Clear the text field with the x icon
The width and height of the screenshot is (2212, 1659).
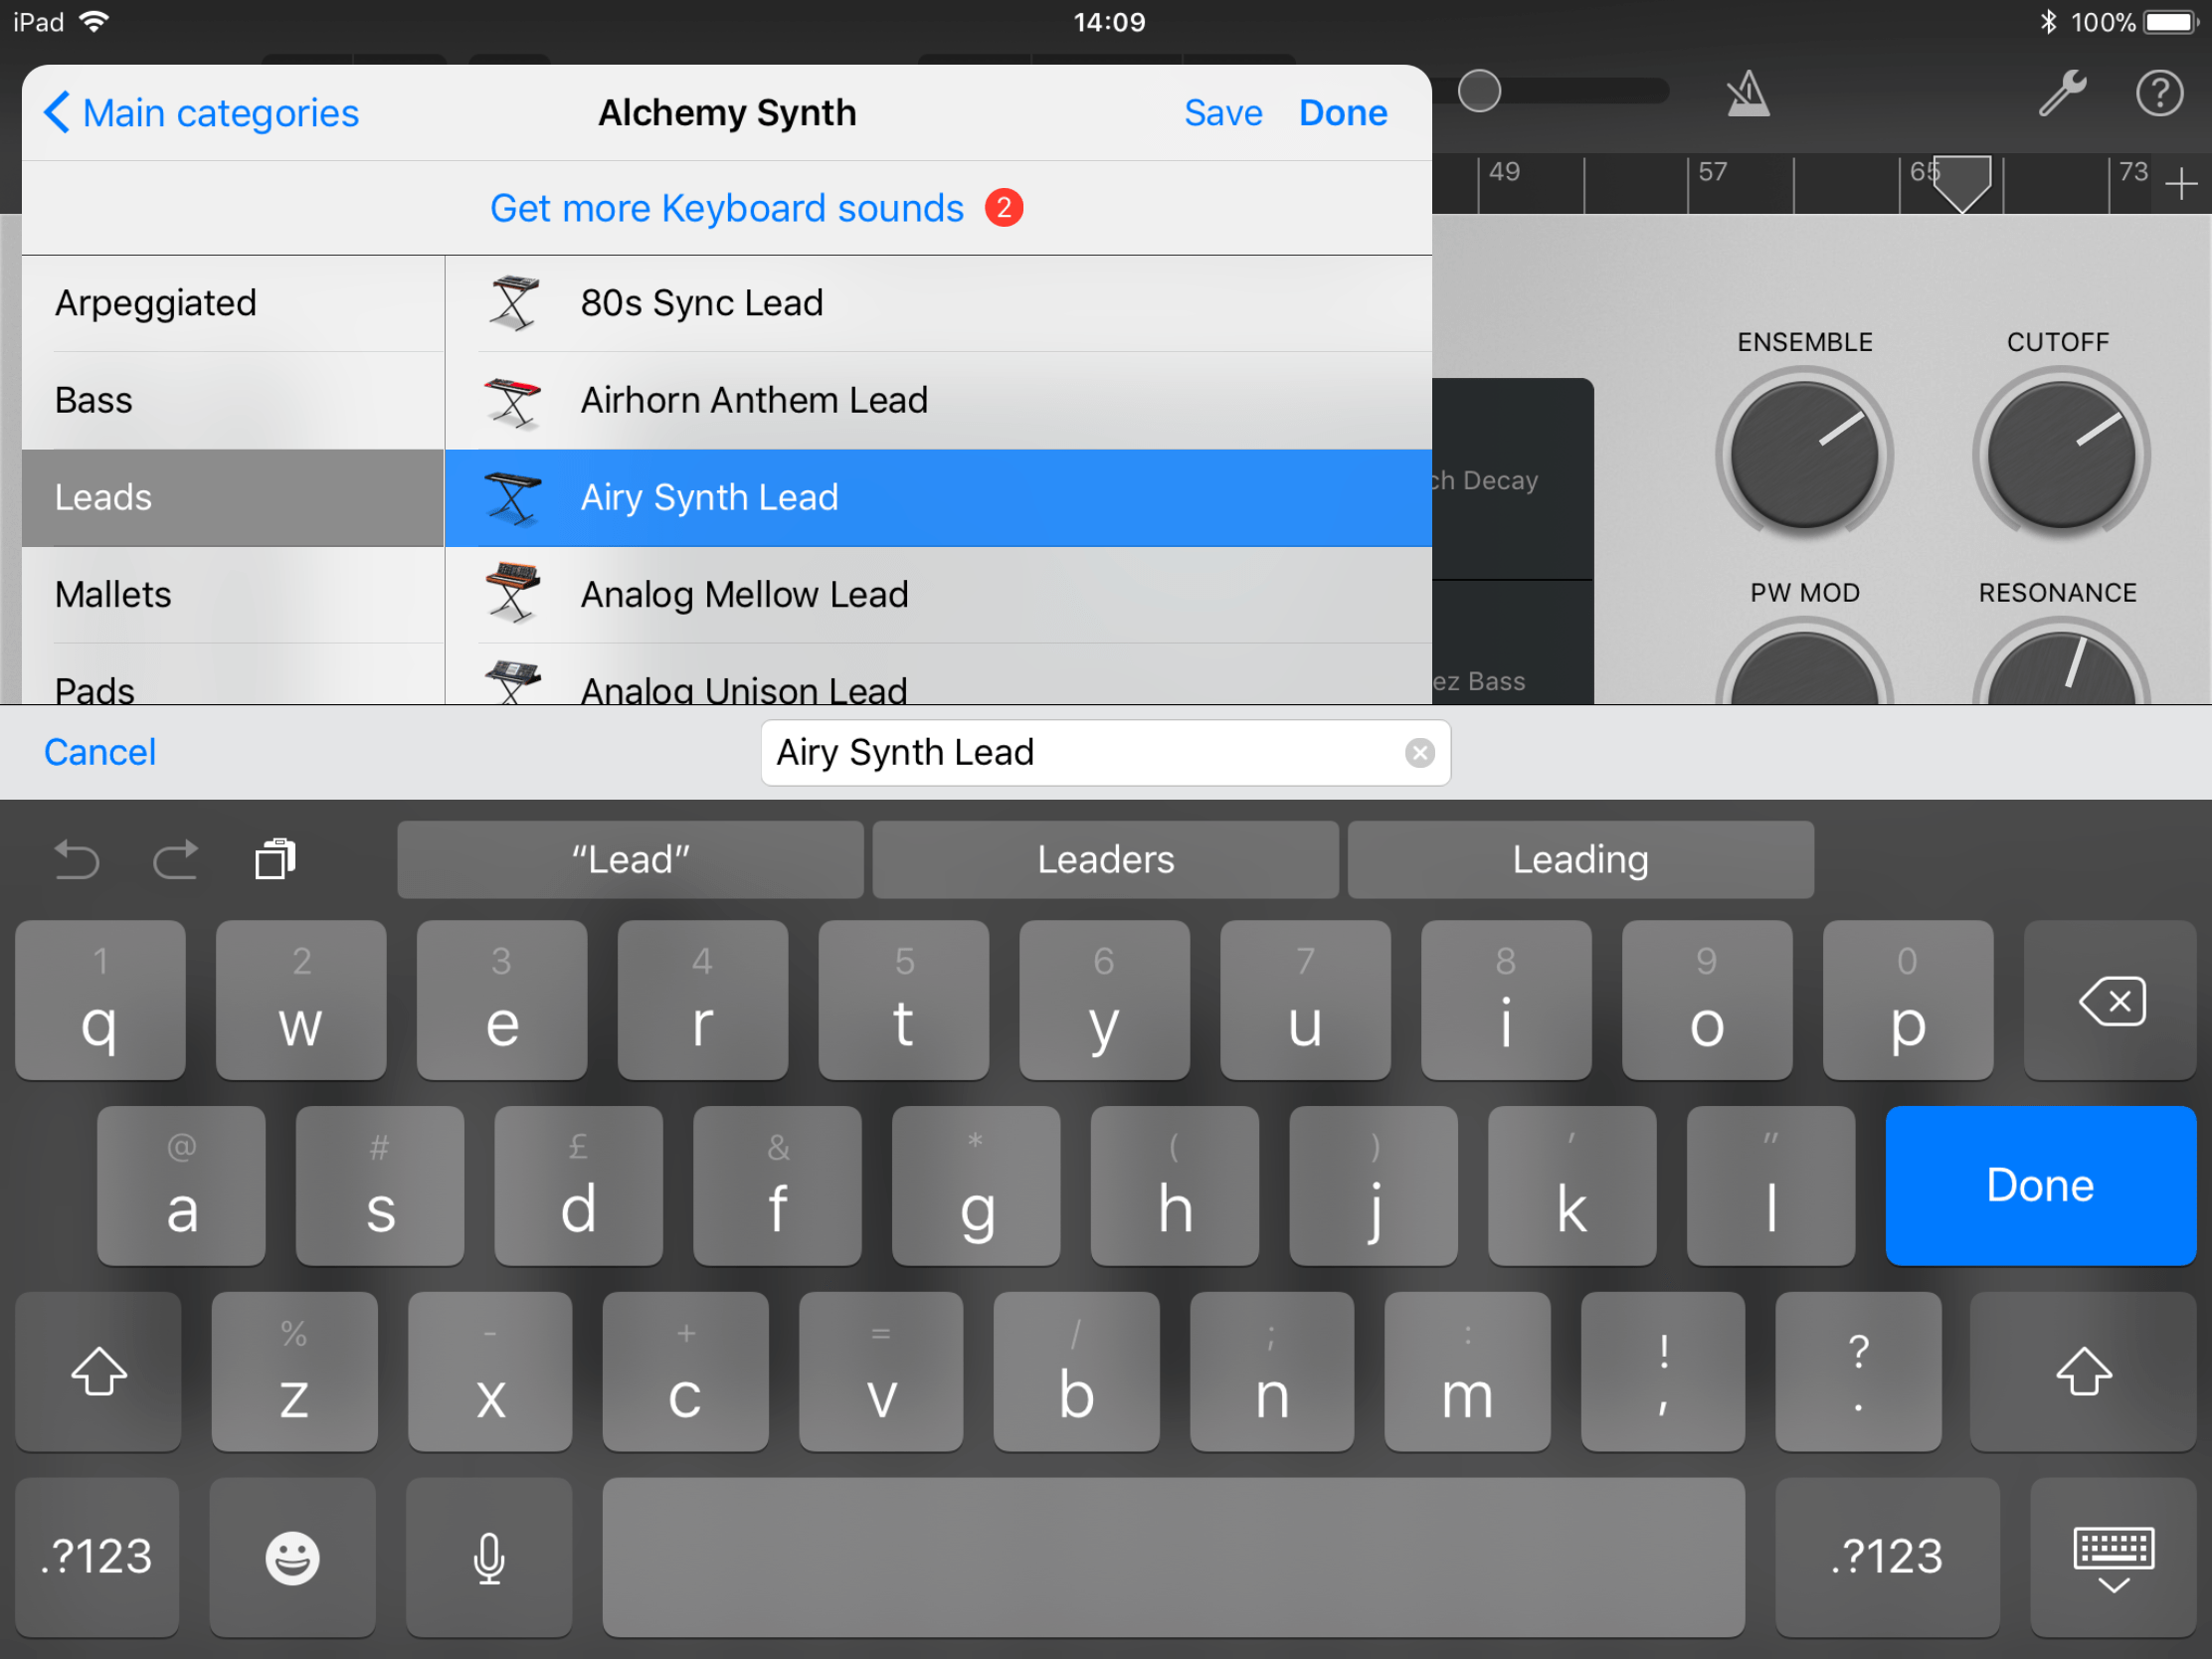1420,753
